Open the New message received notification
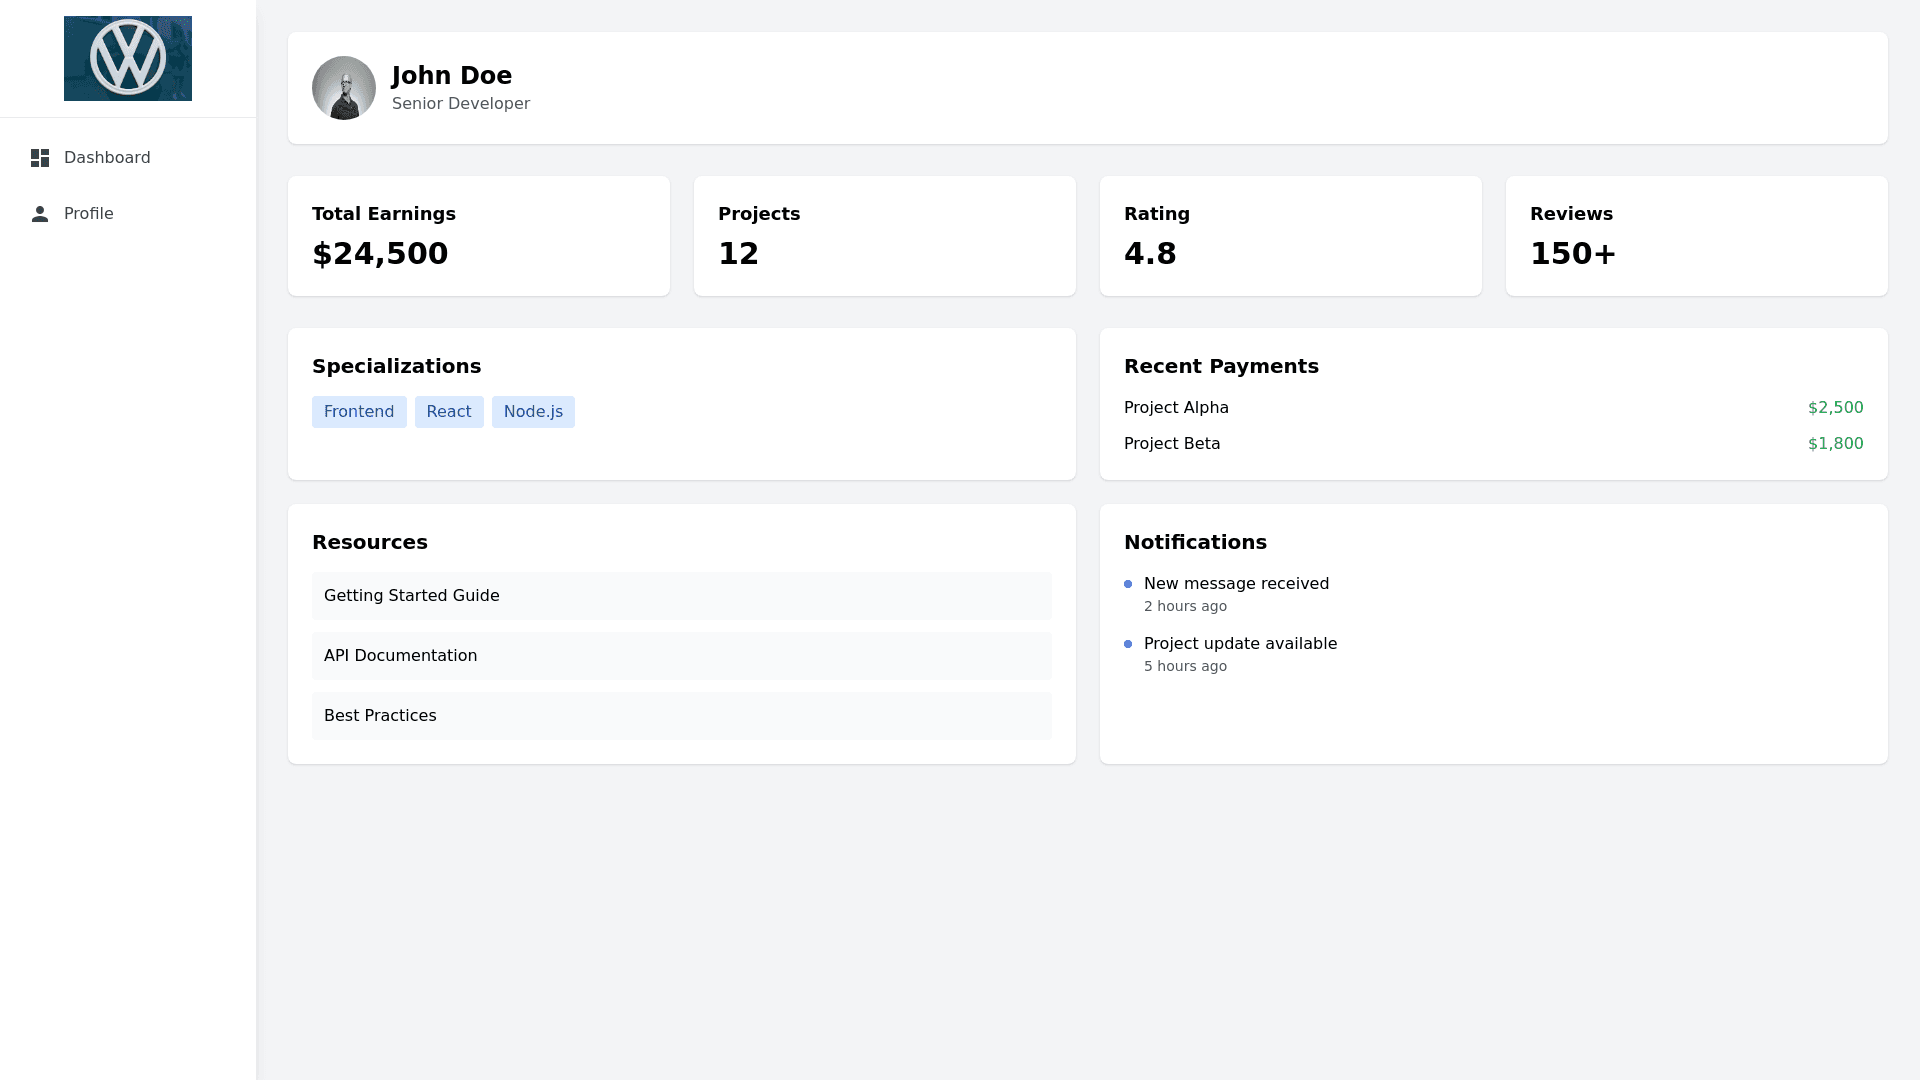1920x1080 pixels. 1236,584
